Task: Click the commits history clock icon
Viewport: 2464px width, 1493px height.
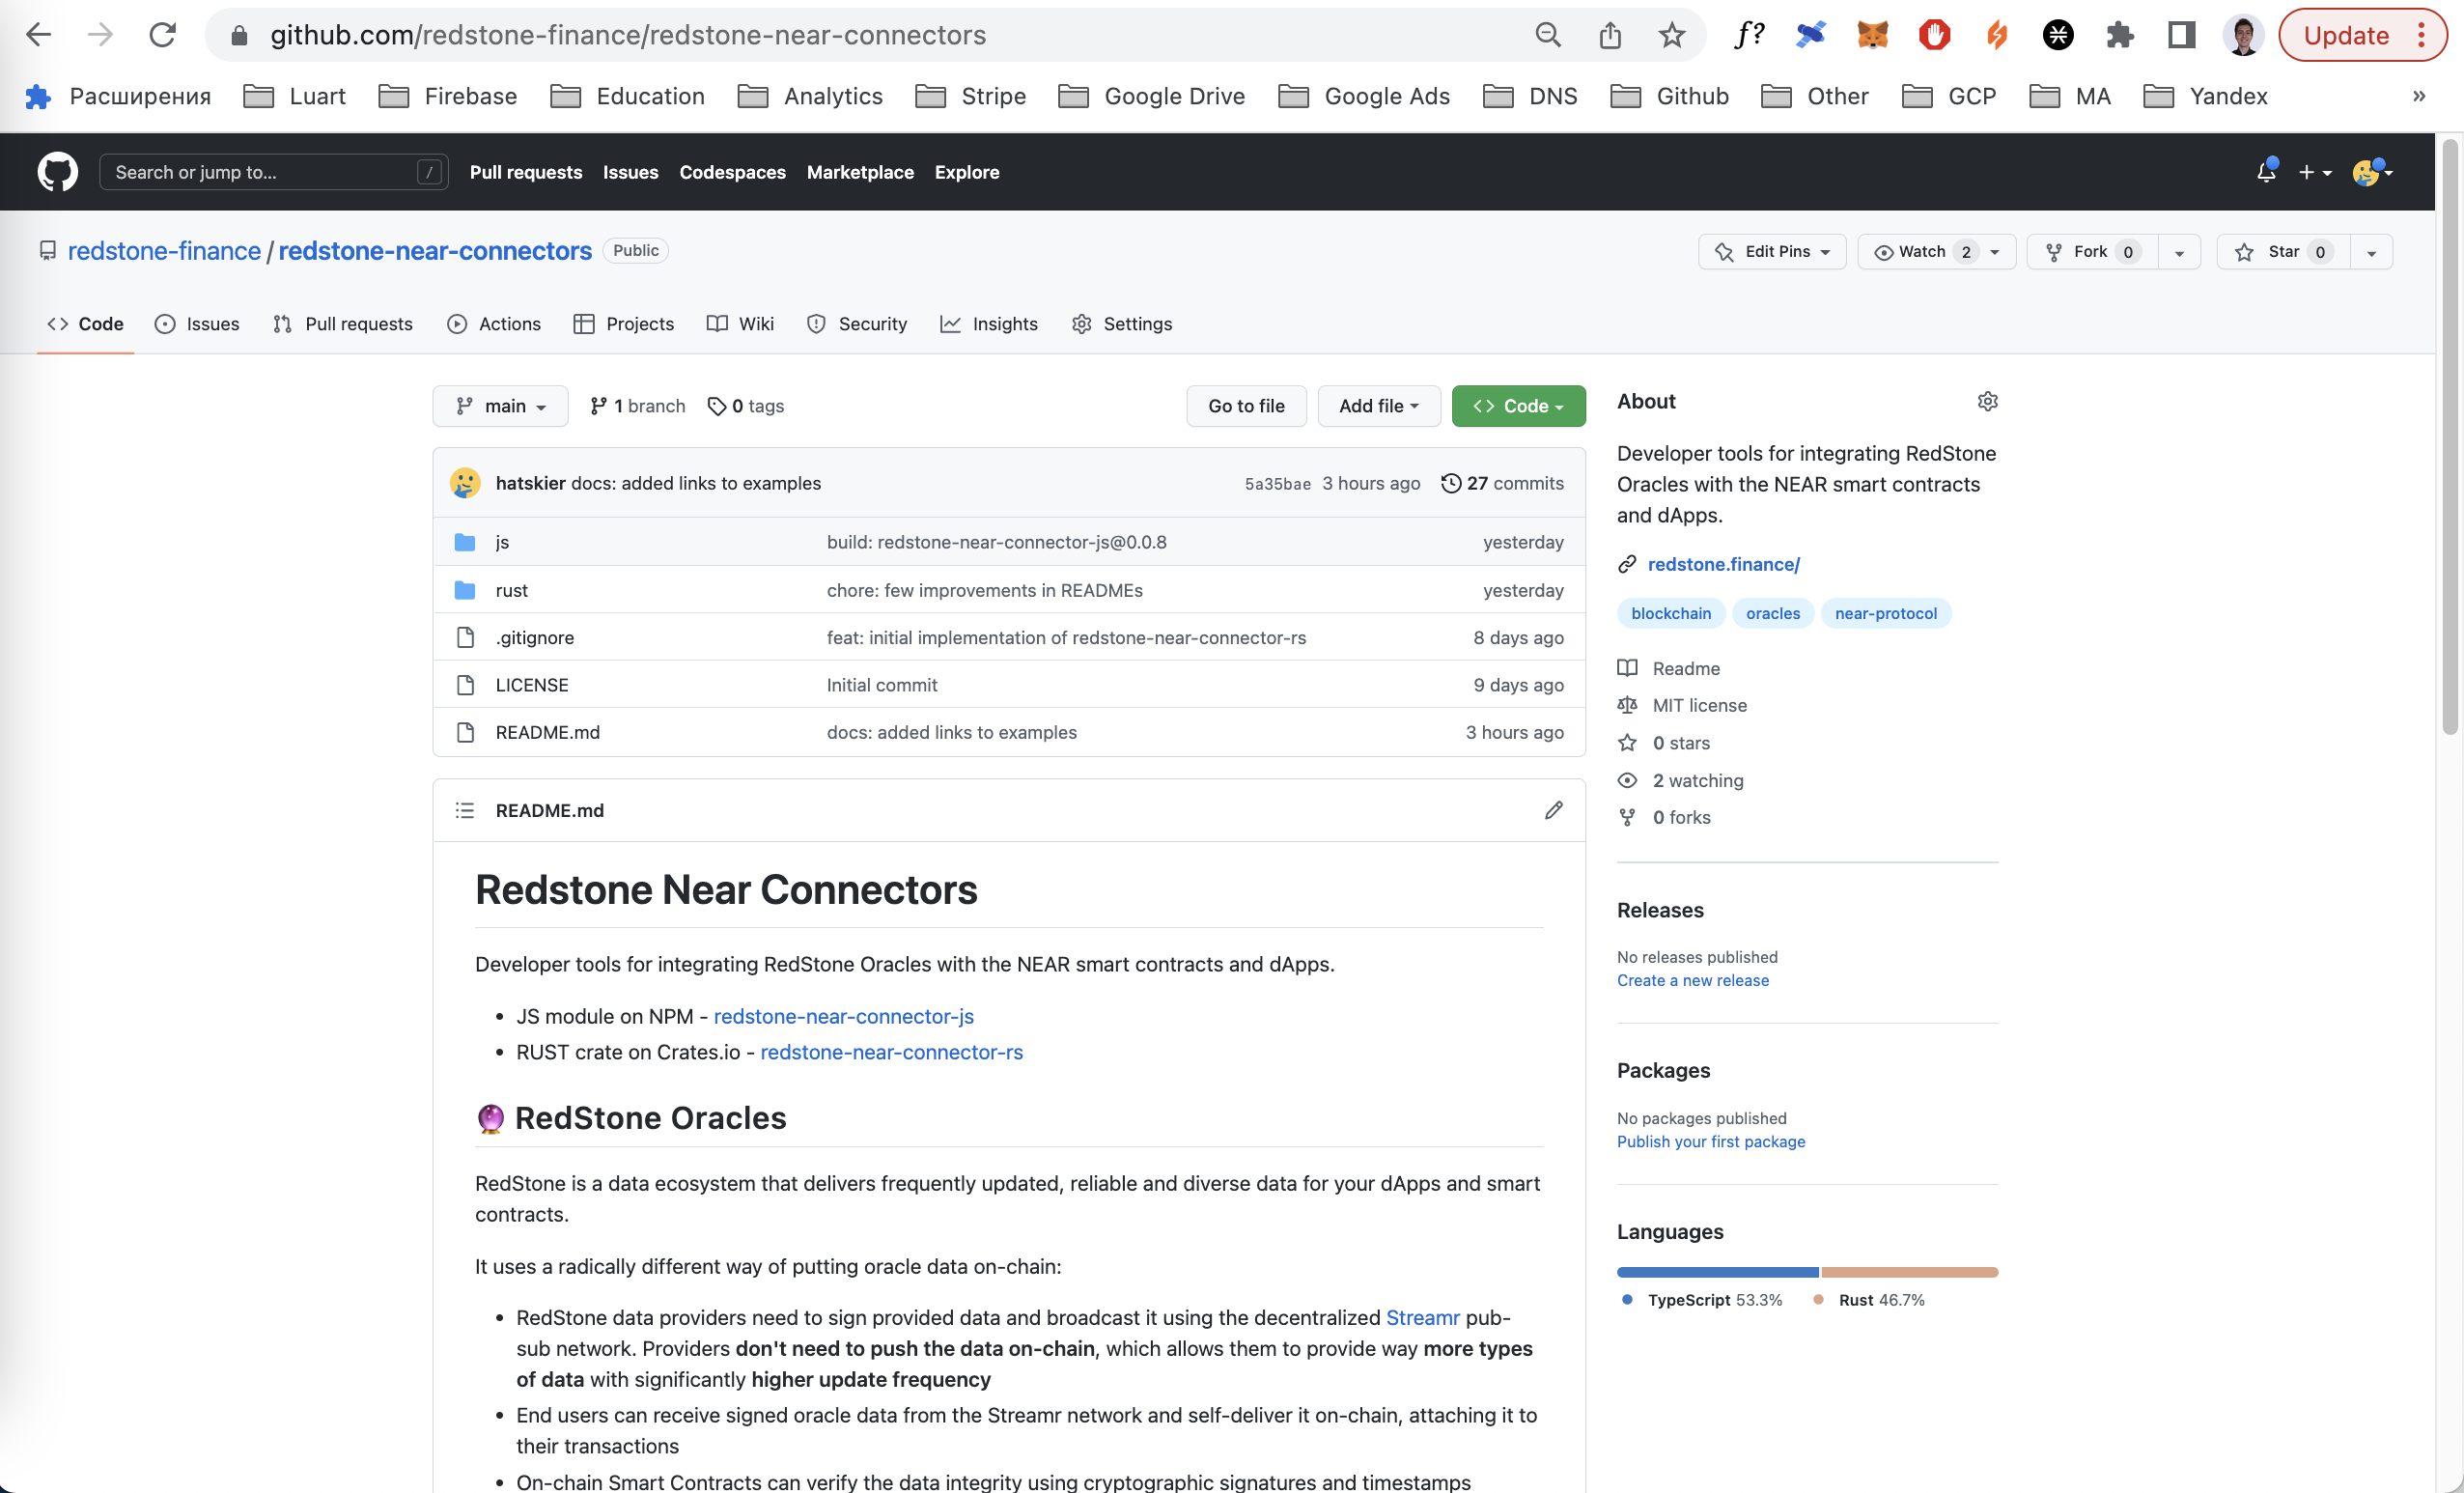Action: 1450,483
